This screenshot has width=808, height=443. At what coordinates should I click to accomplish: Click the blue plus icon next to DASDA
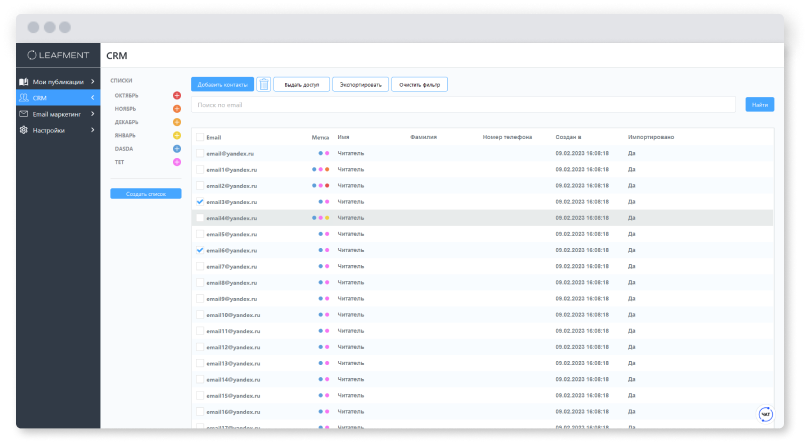point(177,149)
